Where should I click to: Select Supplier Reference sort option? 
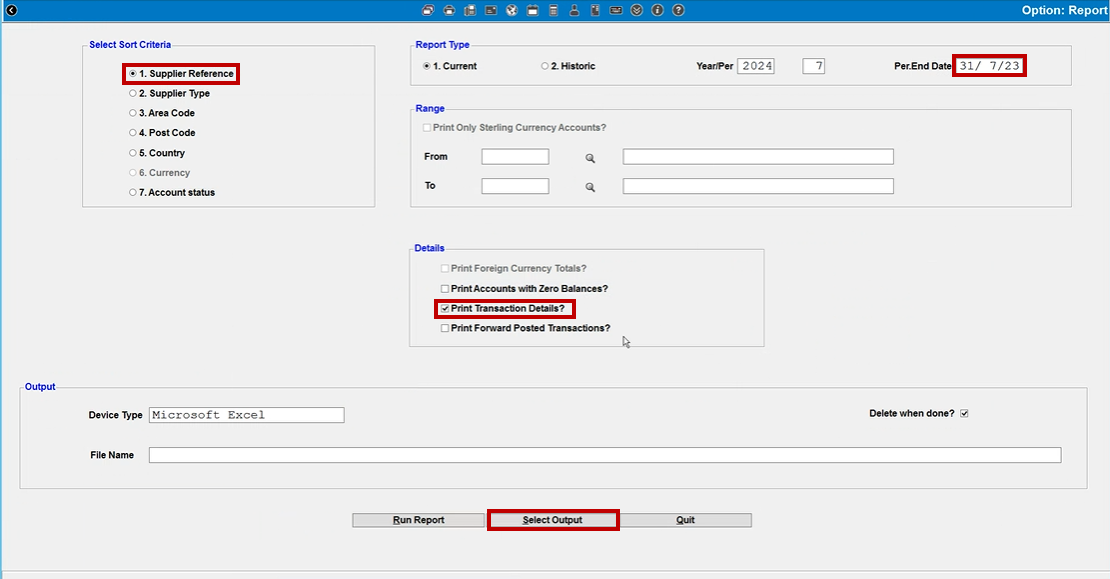pyautogui.click(x=181, y=74)
